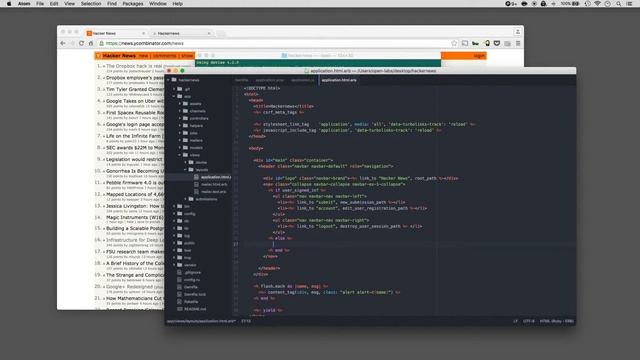Switch to the first Hacker News browser tab
The width and height of the screenshot is (640, 360).
click(x=116, y=33)
